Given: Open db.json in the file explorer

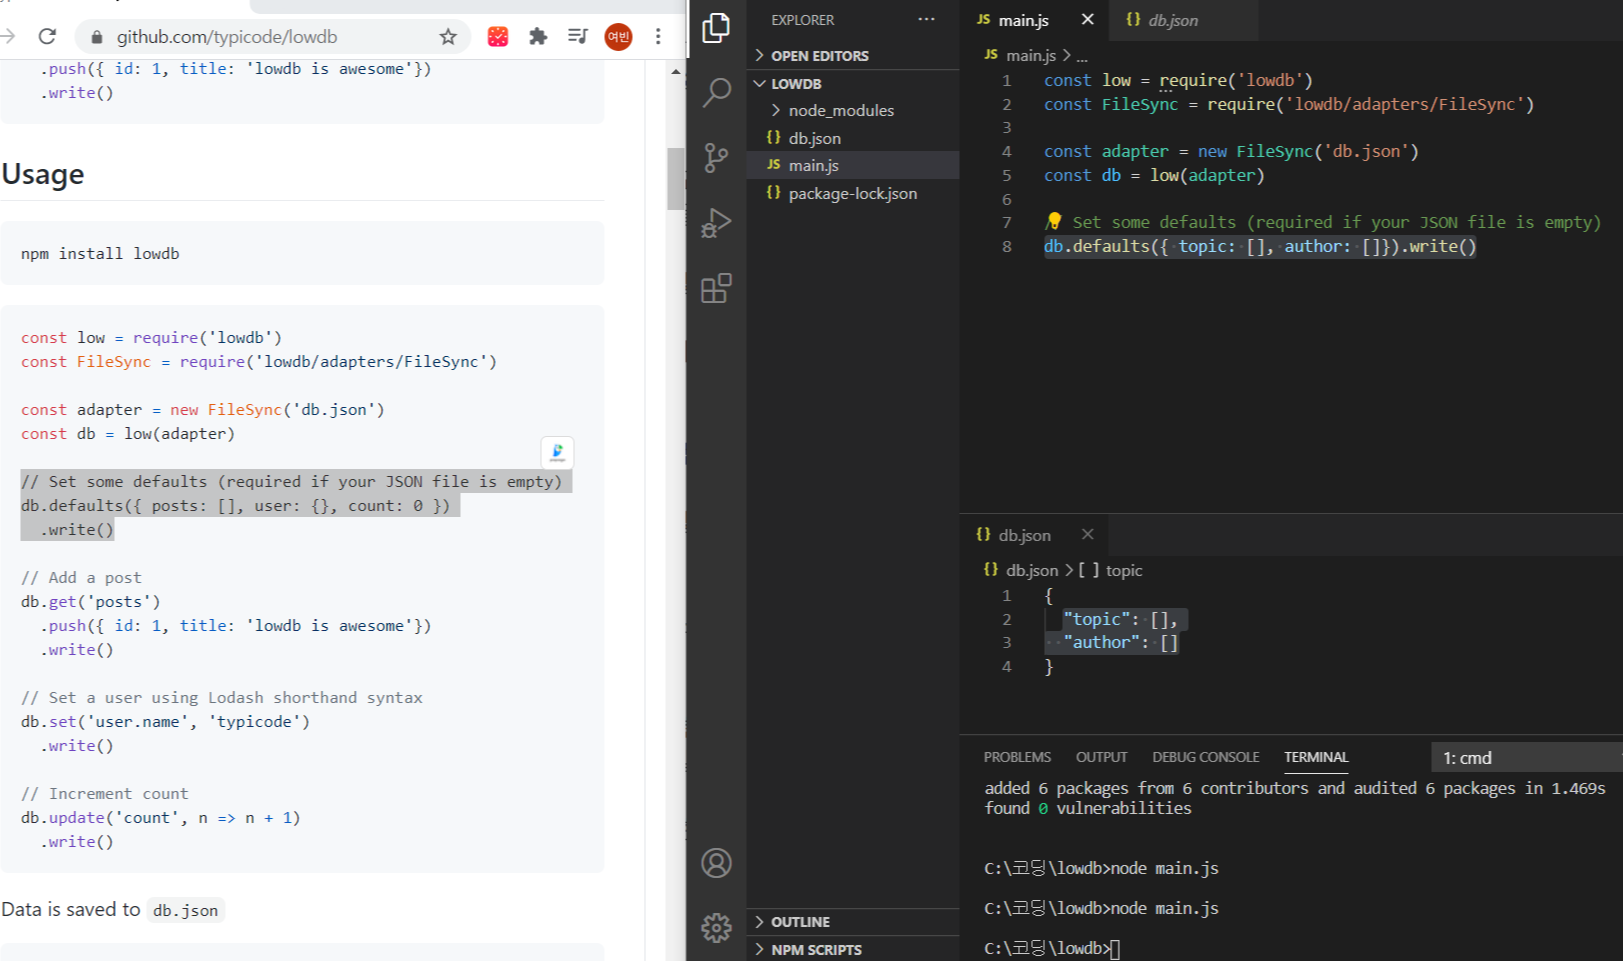Looking at the screenshot, I should coord(853,138).
